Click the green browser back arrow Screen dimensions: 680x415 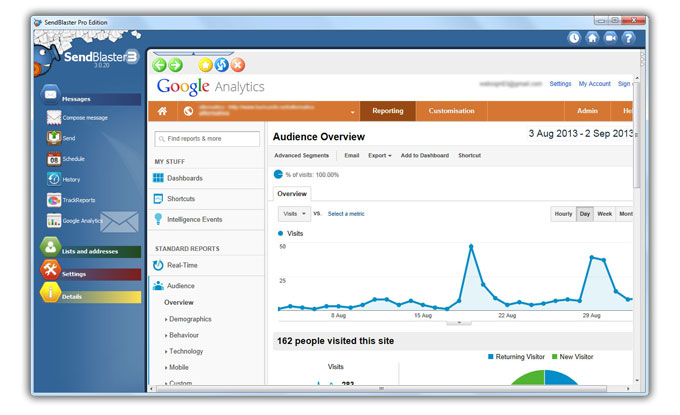point(159,65)
